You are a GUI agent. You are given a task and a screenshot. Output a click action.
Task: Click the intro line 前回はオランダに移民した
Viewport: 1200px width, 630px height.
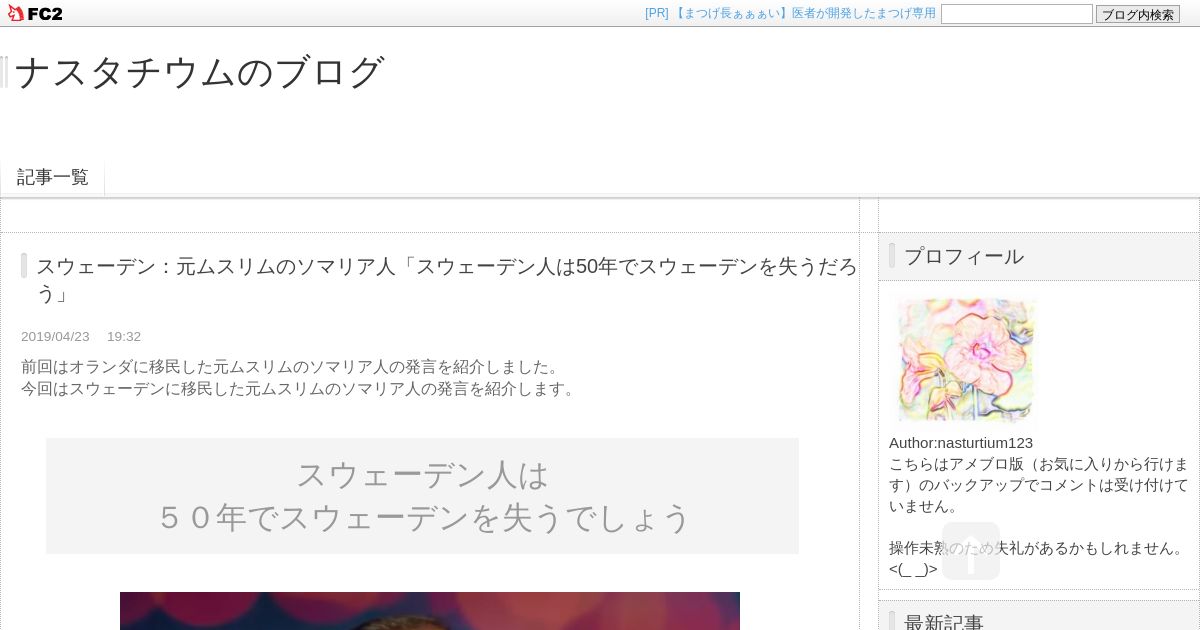pyautogui.click(x=292, y=367)
